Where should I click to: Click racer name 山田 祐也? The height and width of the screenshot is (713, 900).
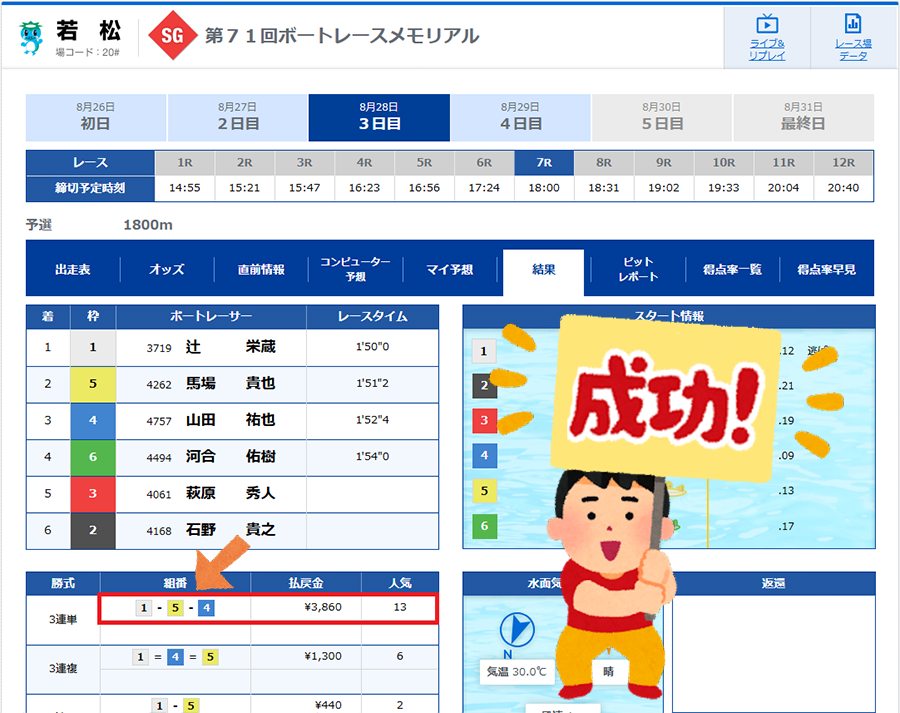click(231, 420)
